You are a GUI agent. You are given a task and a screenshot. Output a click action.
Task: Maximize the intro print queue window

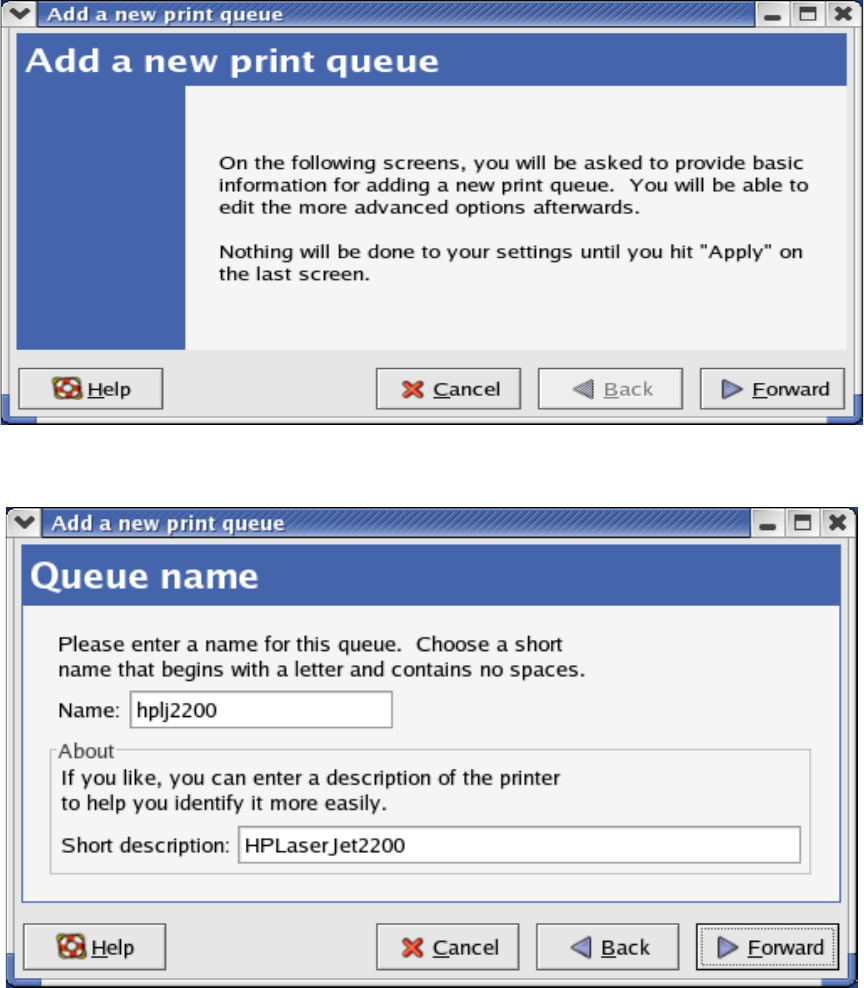click(807, 14)
